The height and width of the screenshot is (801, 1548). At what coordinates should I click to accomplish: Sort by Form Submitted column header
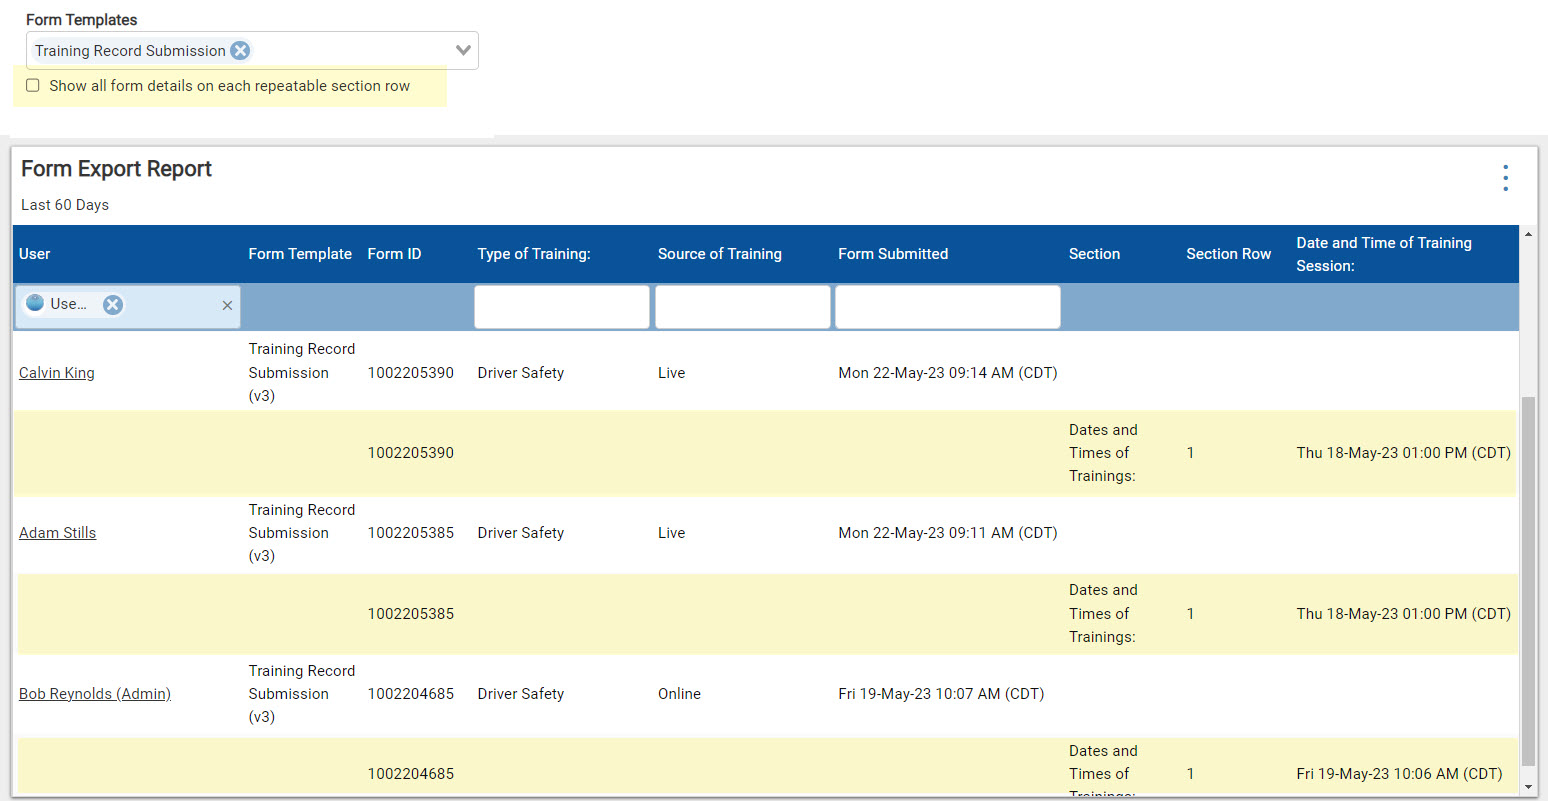coord(893,254)
